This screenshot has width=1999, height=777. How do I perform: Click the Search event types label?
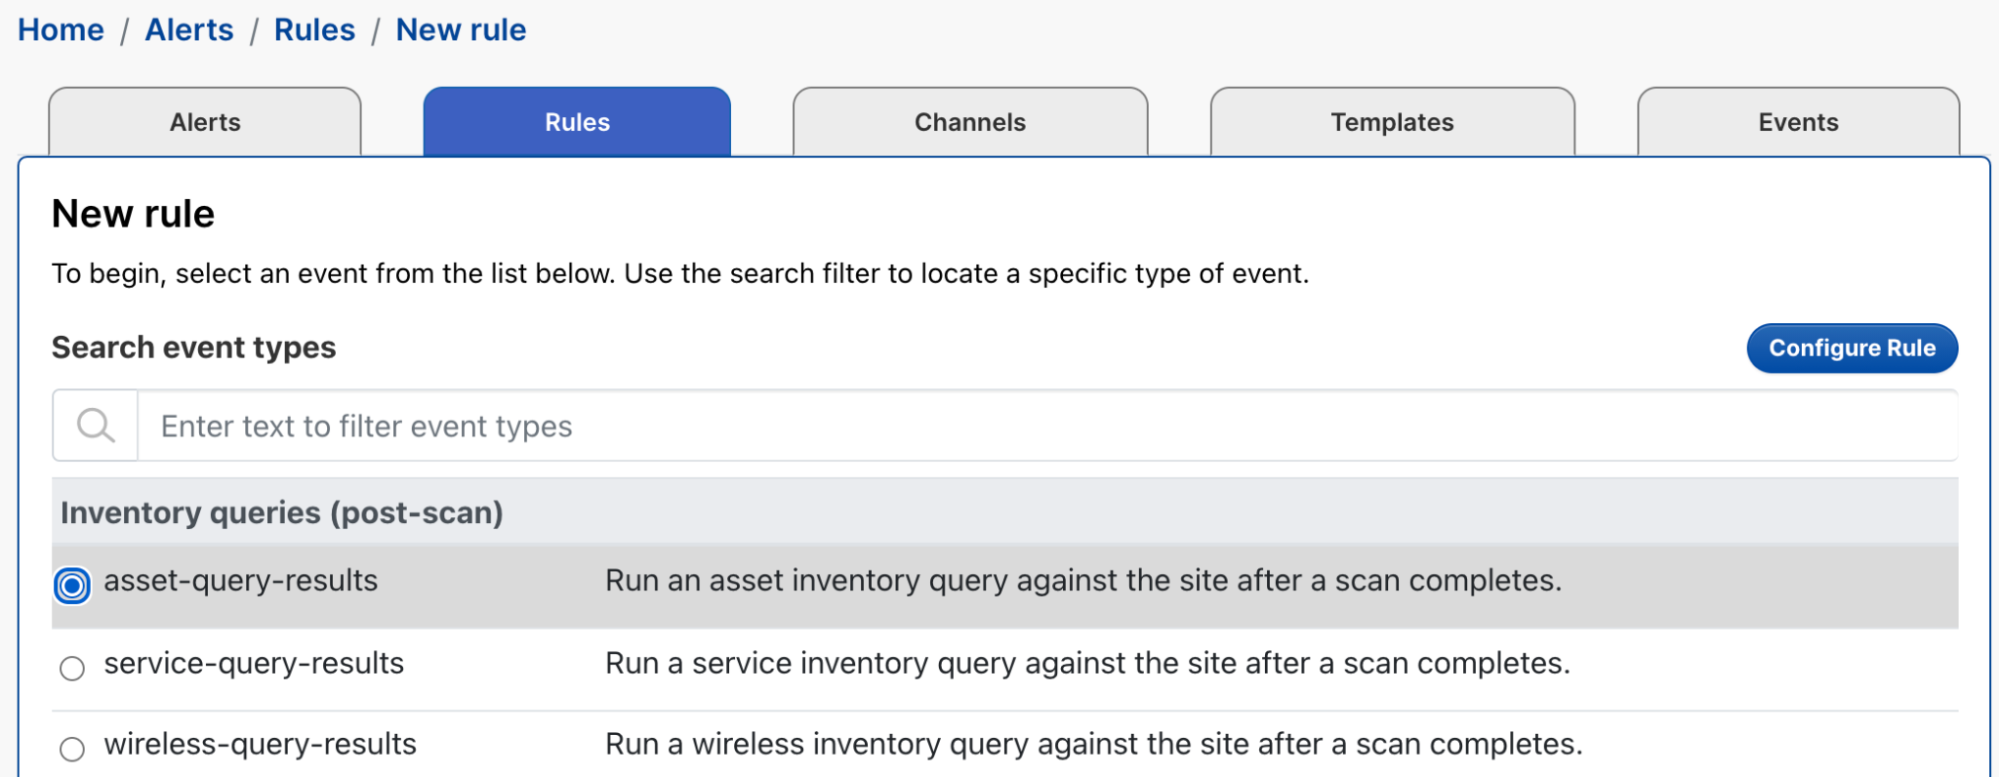pyautogui.click(x=194, y=348)
